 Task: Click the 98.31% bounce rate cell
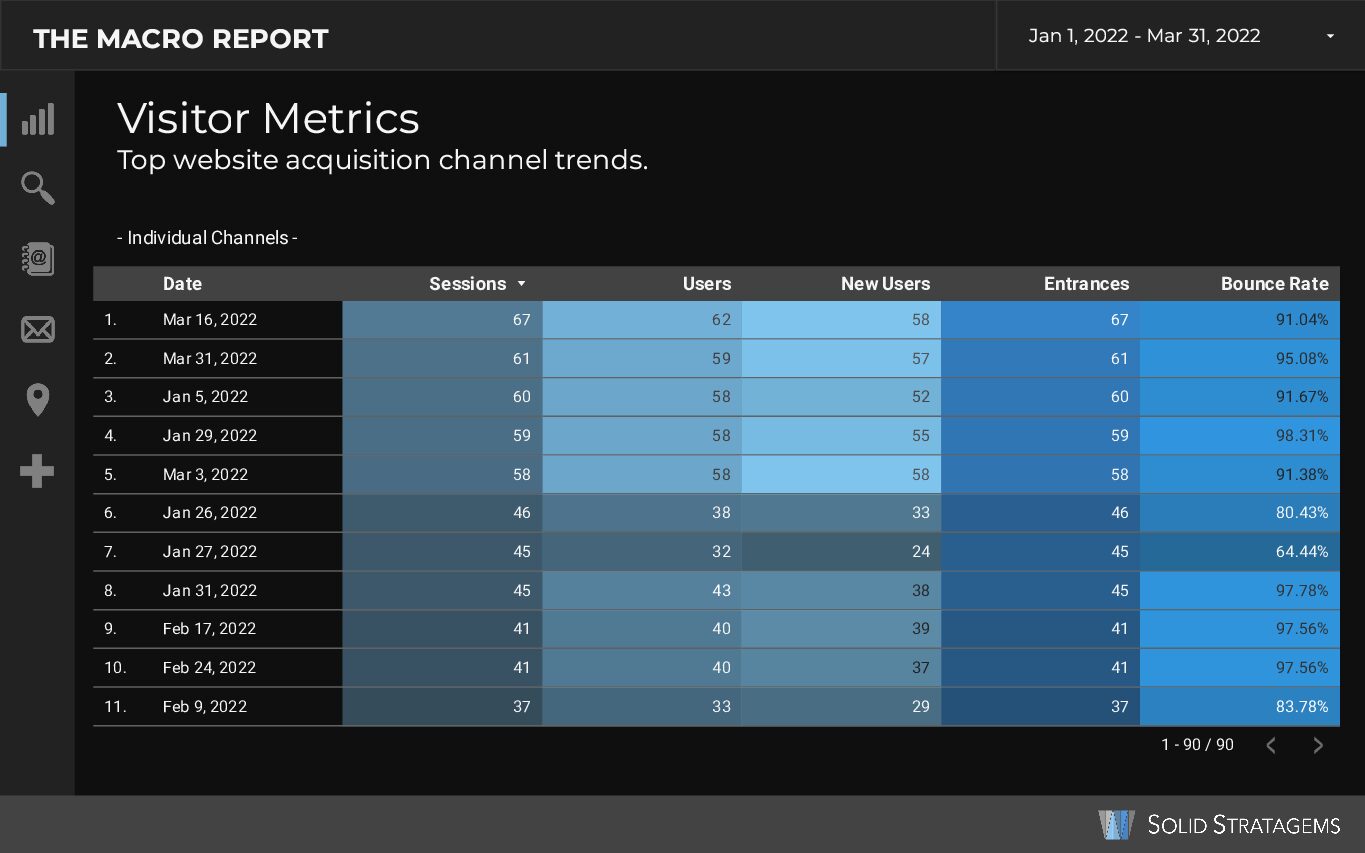[x=1240, y=436]
